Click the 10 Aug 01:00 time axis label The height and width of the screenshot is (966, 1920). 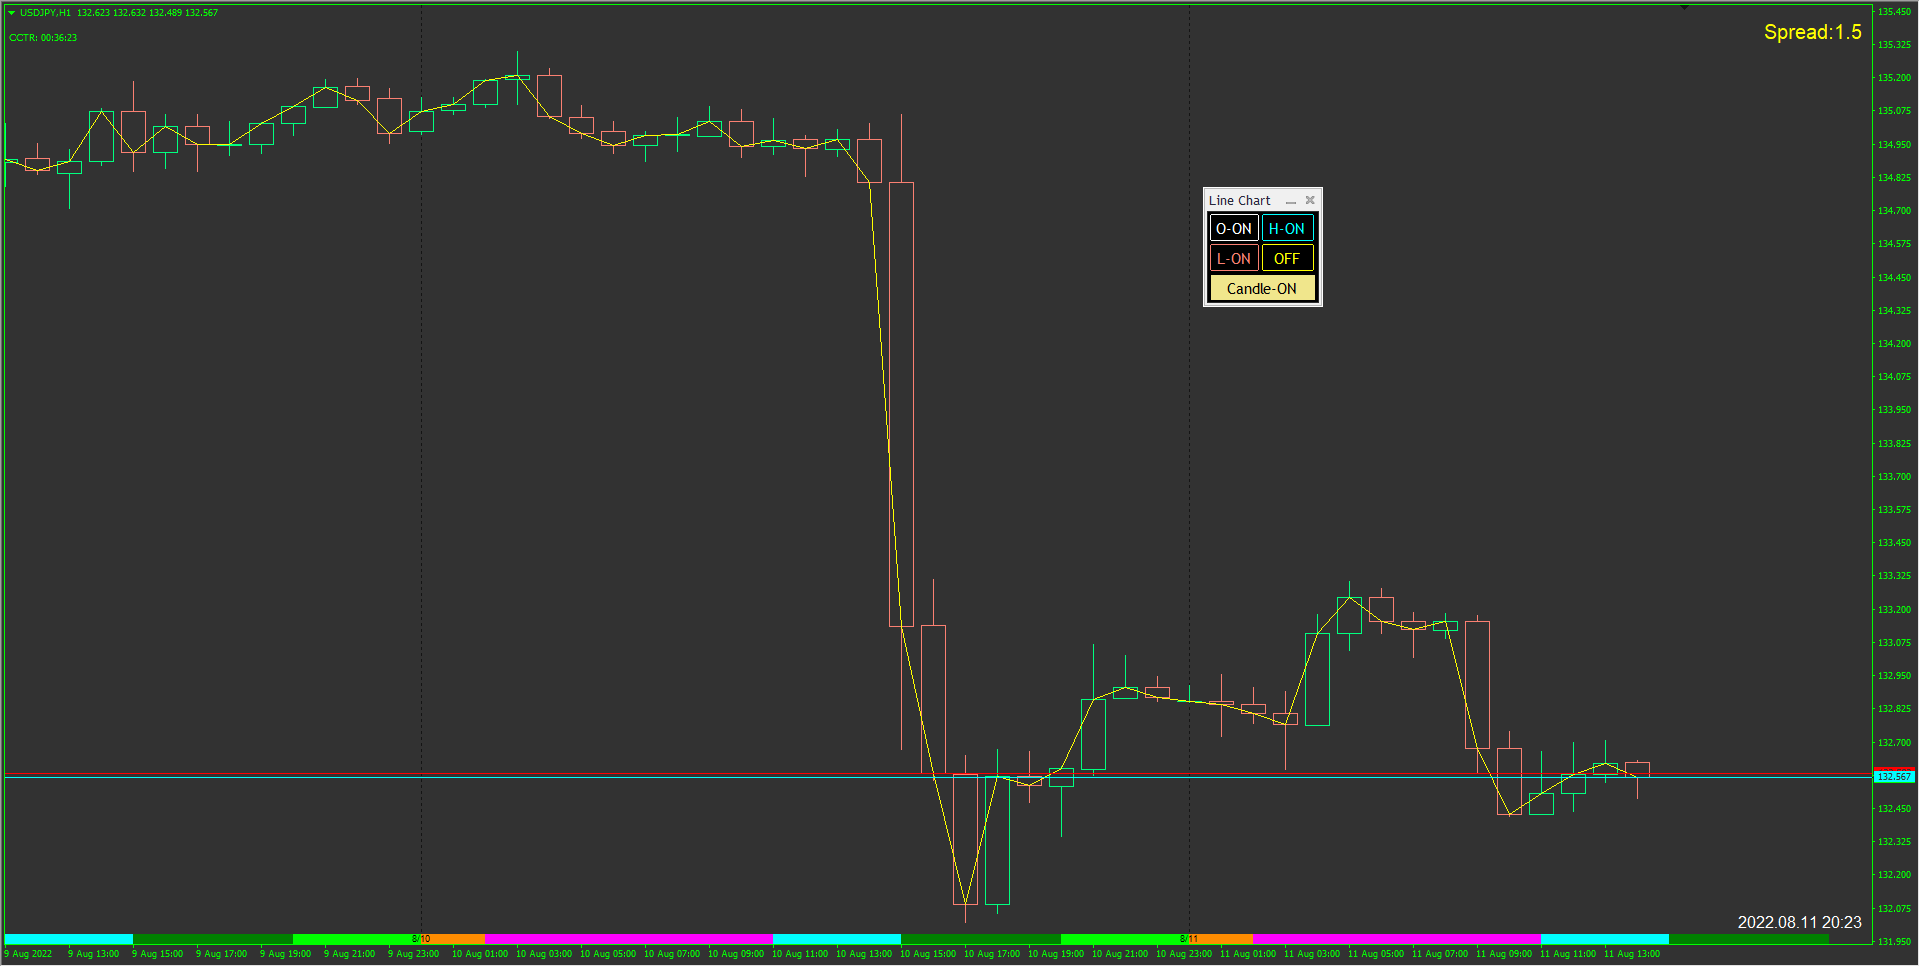(480, 954)
